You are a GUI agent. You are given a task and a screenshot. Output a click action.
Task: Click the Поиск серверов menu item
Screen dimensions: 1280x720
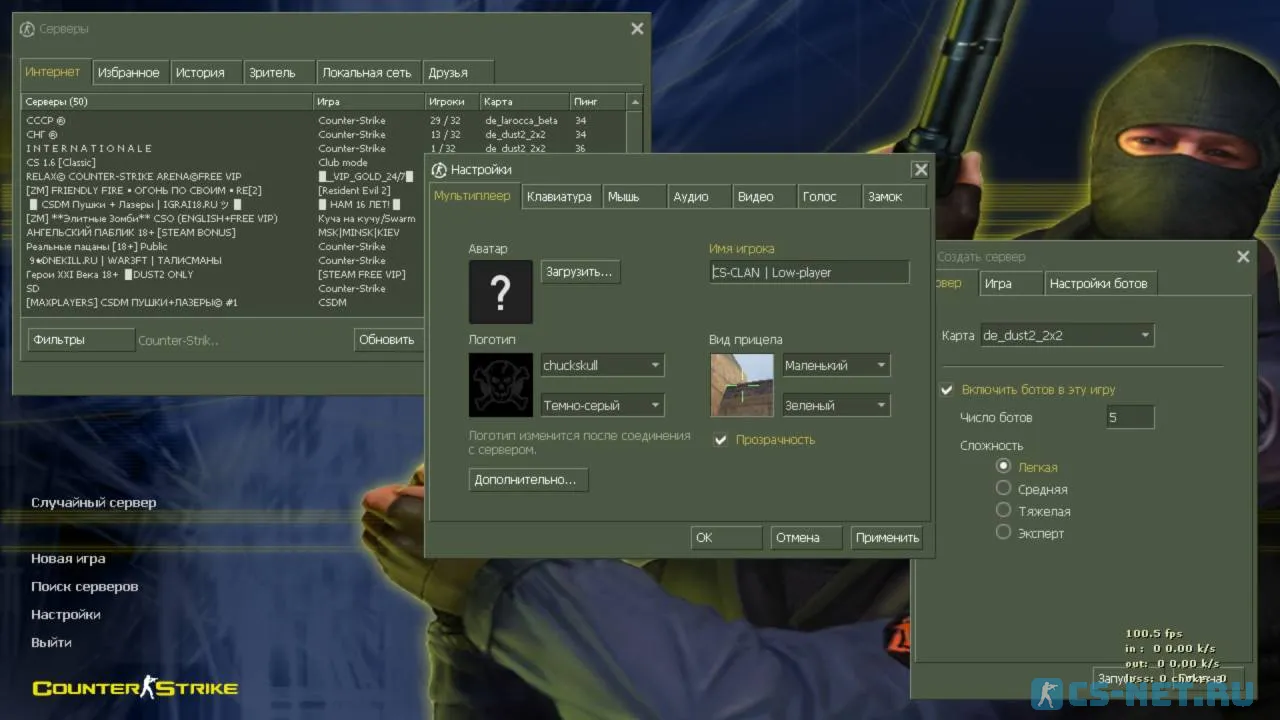coord(85,587)
